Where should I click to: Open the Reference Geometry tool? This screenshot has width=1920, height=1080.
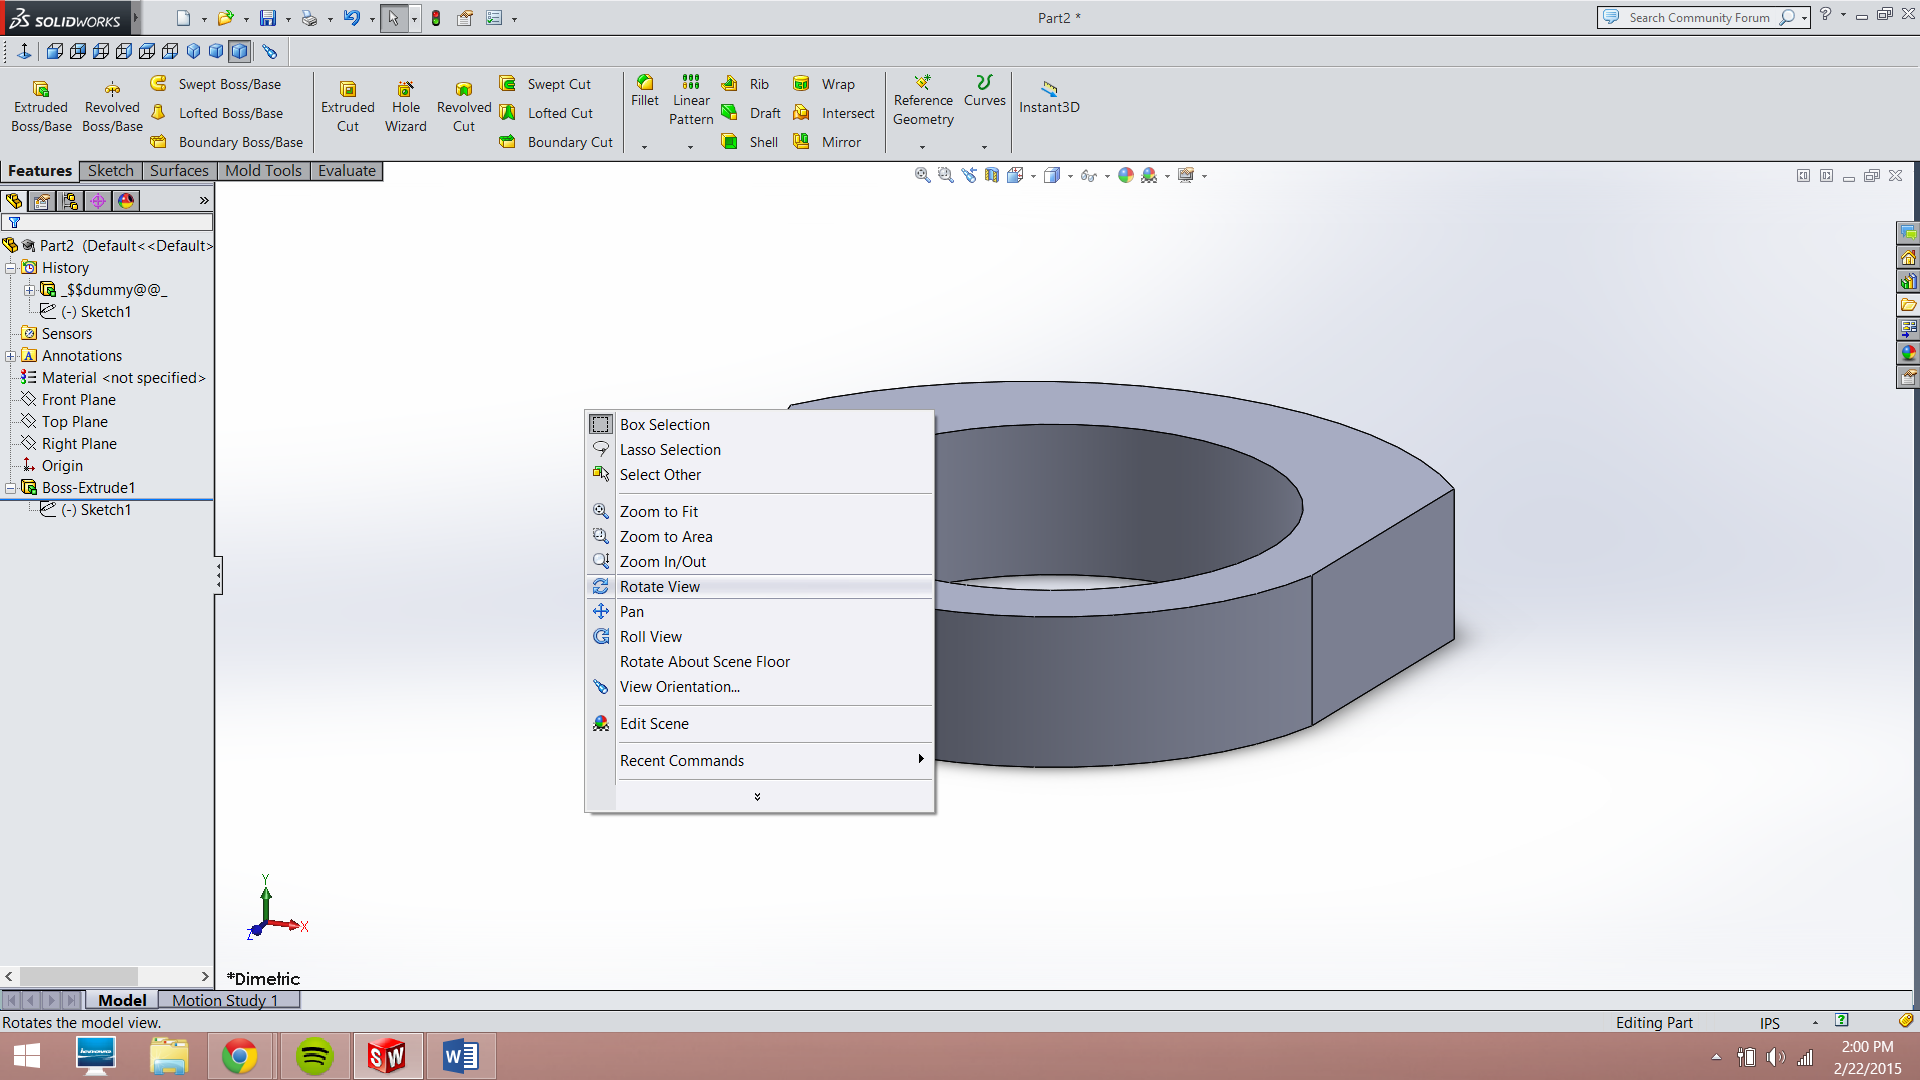pos(922,104)
